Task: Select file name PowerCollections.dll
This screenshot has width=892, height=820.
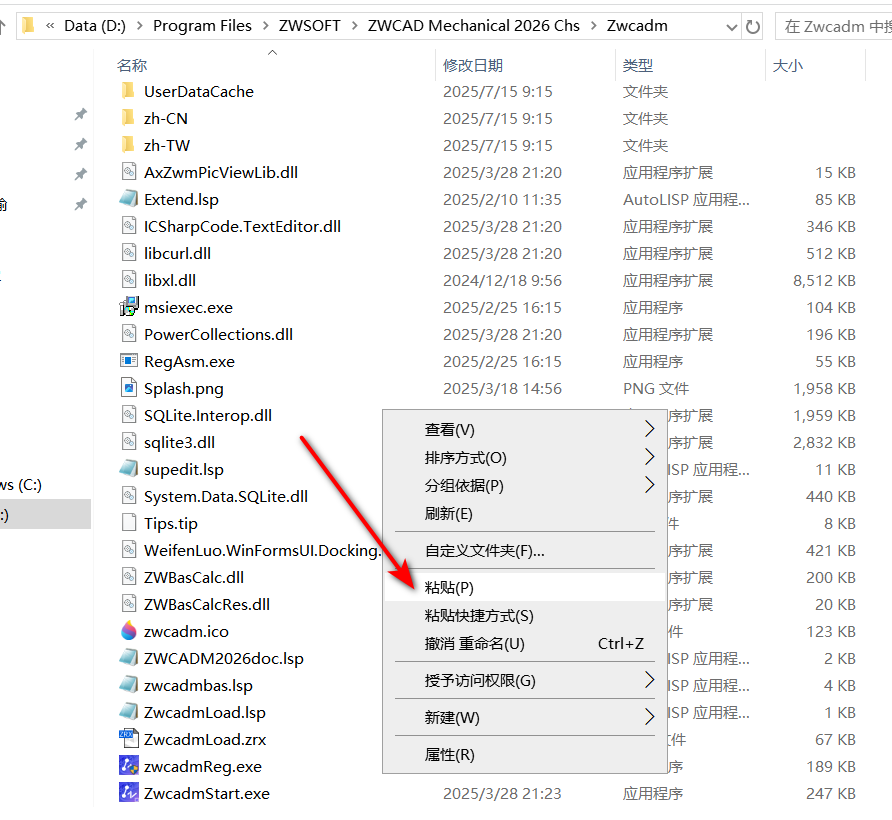Action: point(218,335)
